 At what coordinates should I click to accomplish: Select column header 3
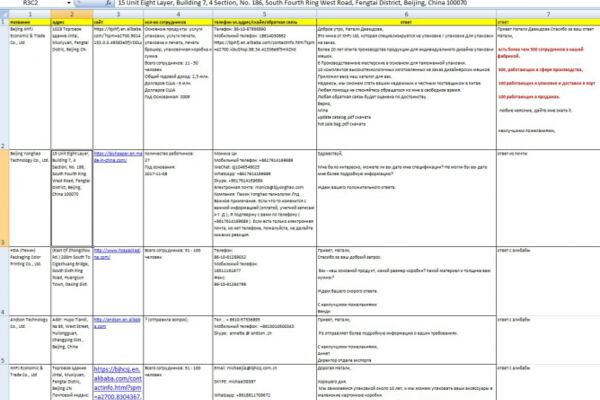(118, 14)
